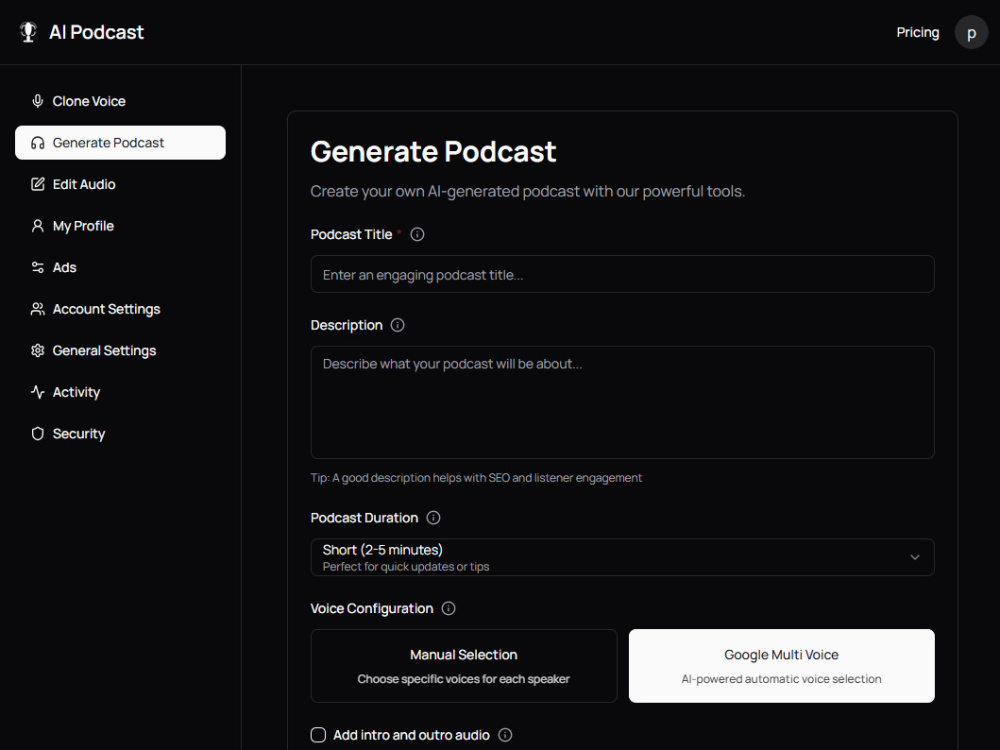
Task: Open the Podcast Duration dropdown
Action: (622, 557)
